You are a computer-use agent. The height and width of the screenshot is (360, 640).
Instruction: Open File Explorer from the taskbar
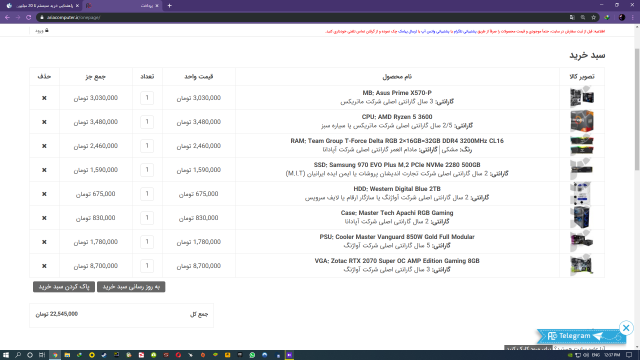[67, 355]
